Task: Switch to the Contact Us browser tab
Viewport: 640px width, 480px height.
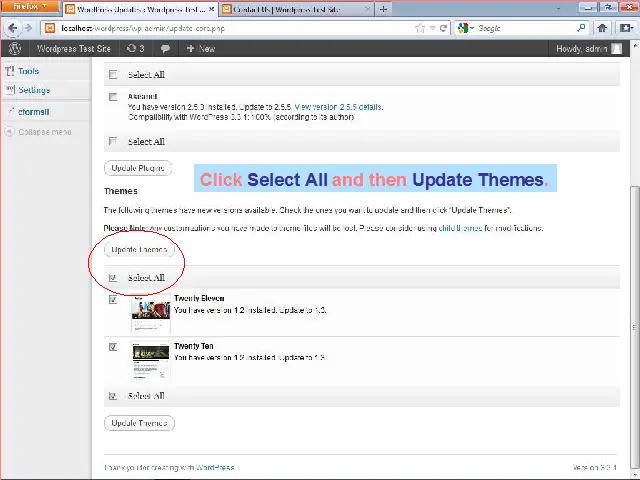Action: click(x=290, y=9)
